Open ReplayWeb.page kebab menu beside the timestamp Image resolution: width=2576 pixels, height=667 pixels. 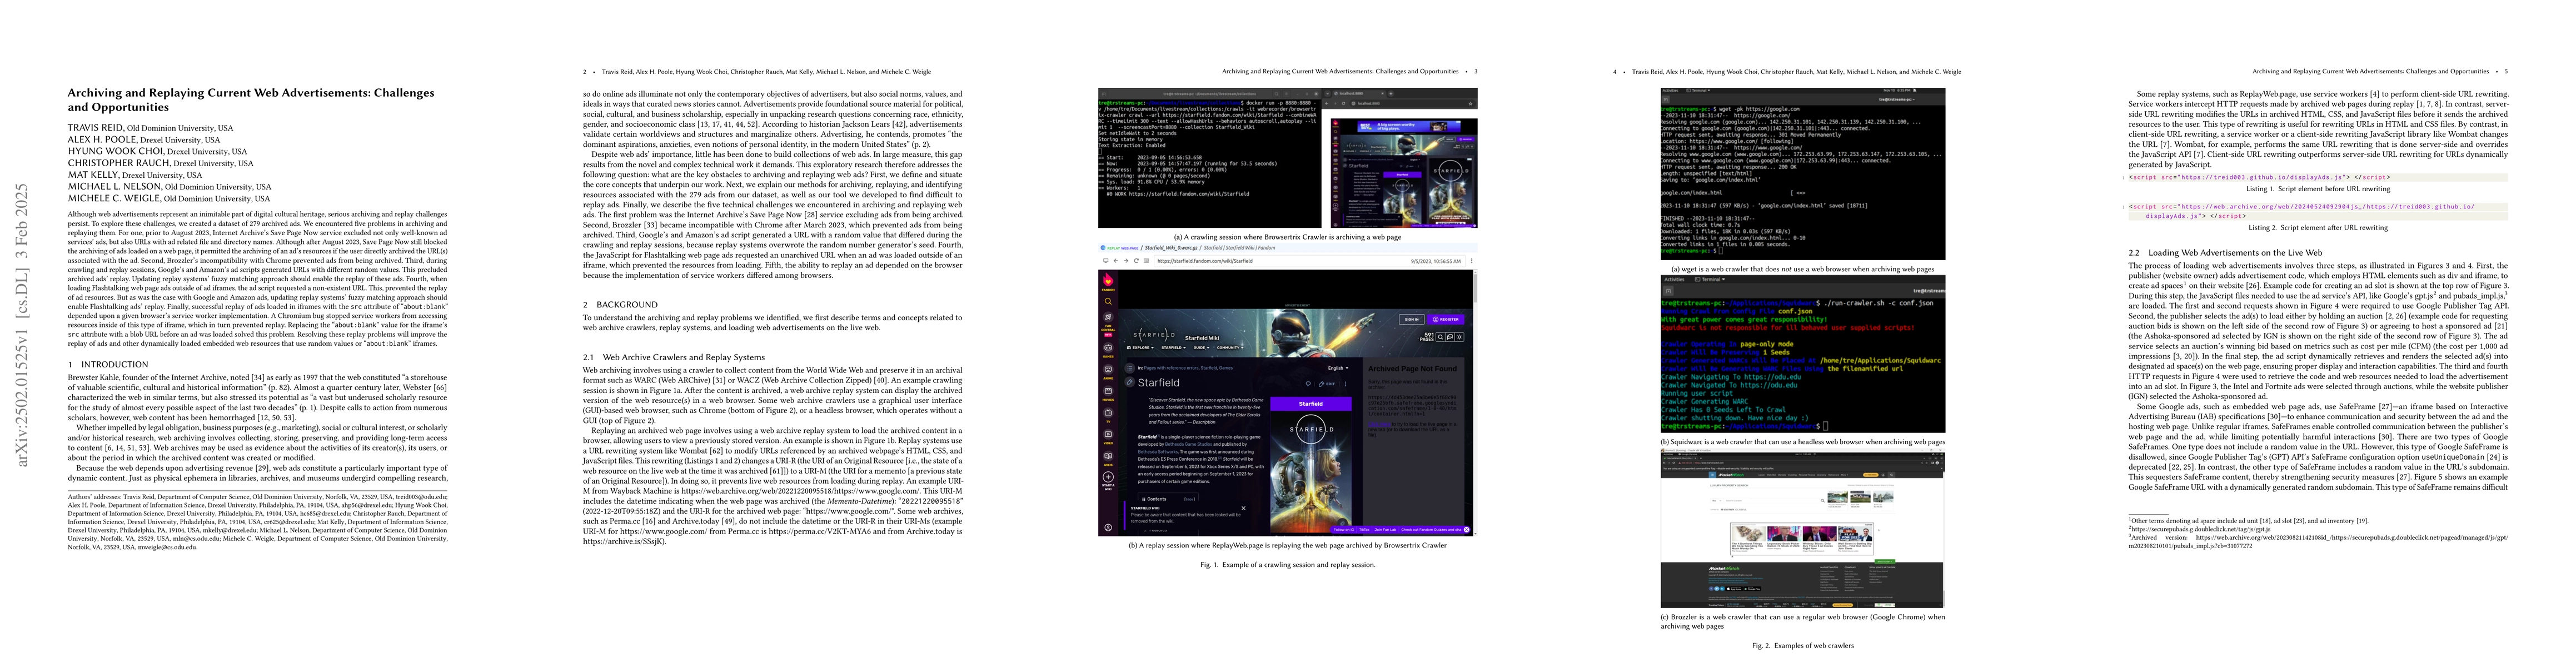click(x=1472, y=261)
